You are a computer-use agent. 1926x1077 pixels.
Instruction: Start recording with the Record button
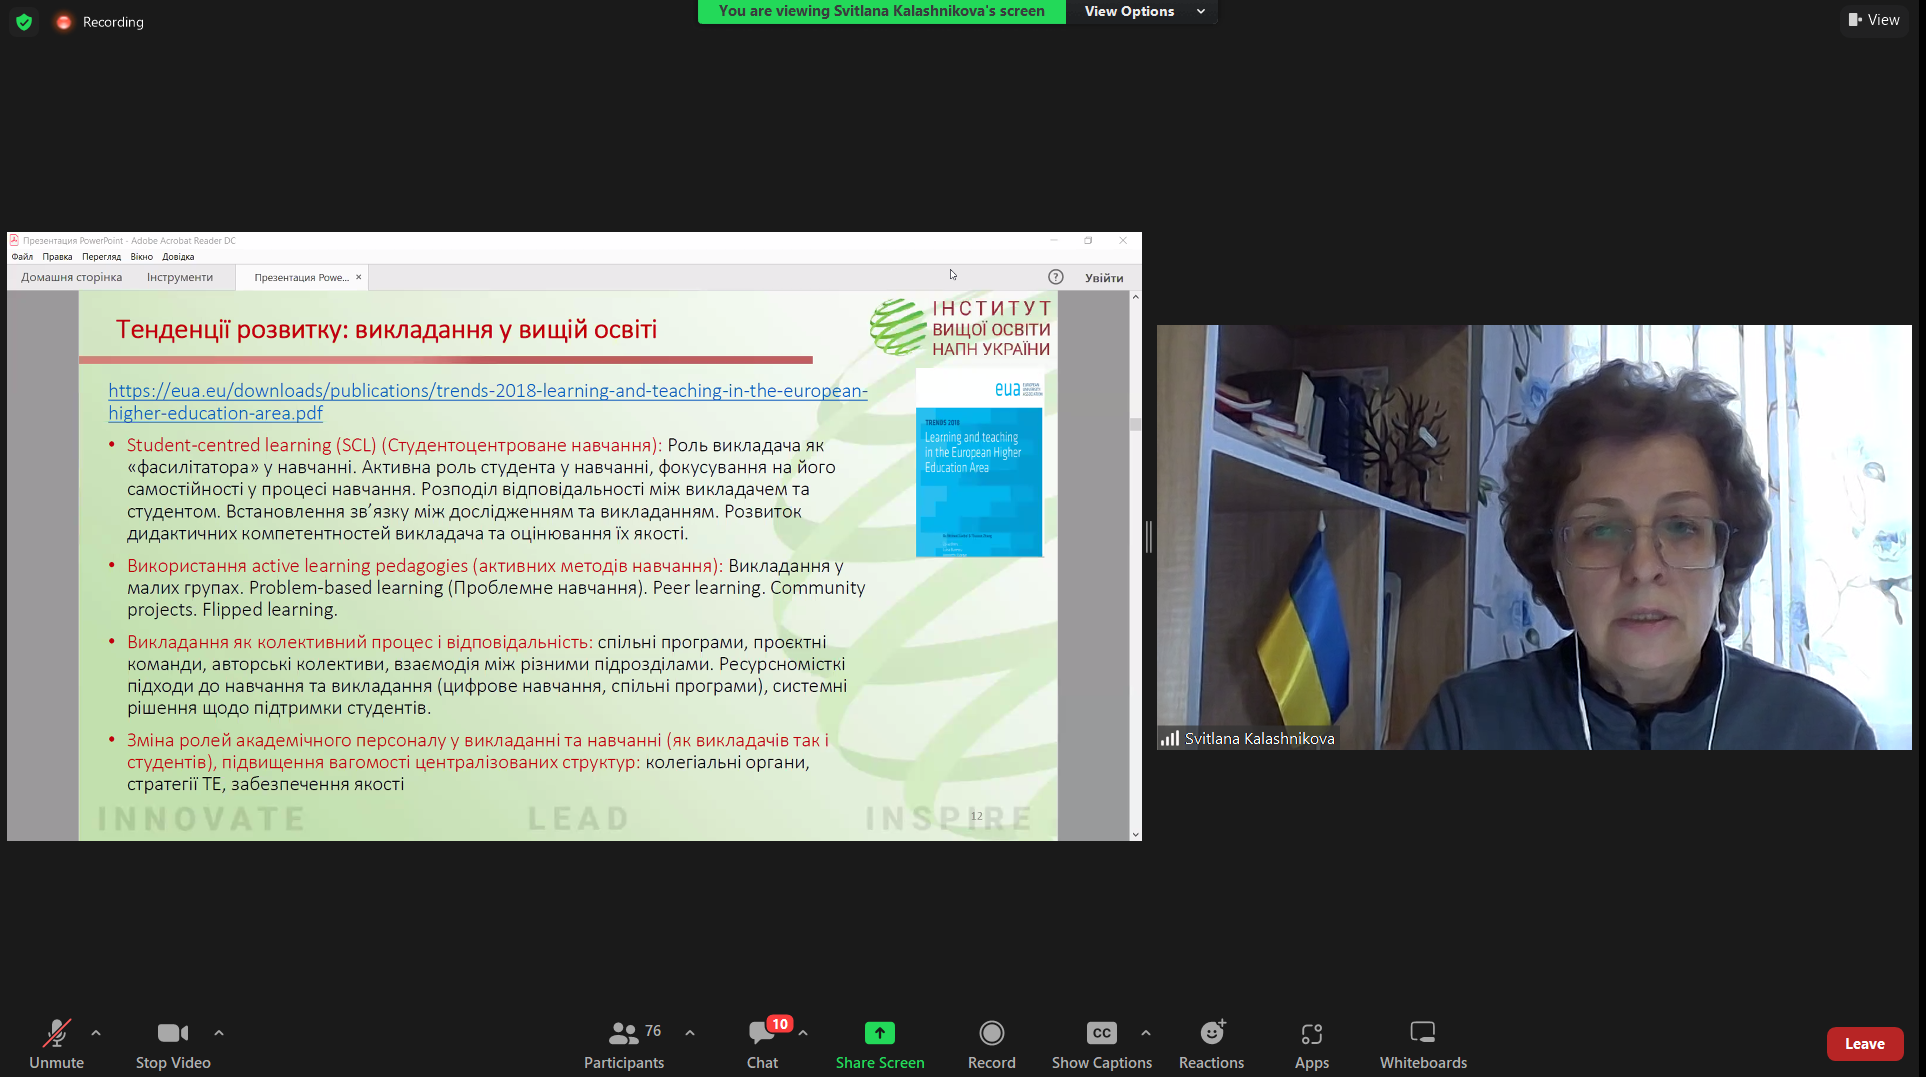(x=991, y=1043)
